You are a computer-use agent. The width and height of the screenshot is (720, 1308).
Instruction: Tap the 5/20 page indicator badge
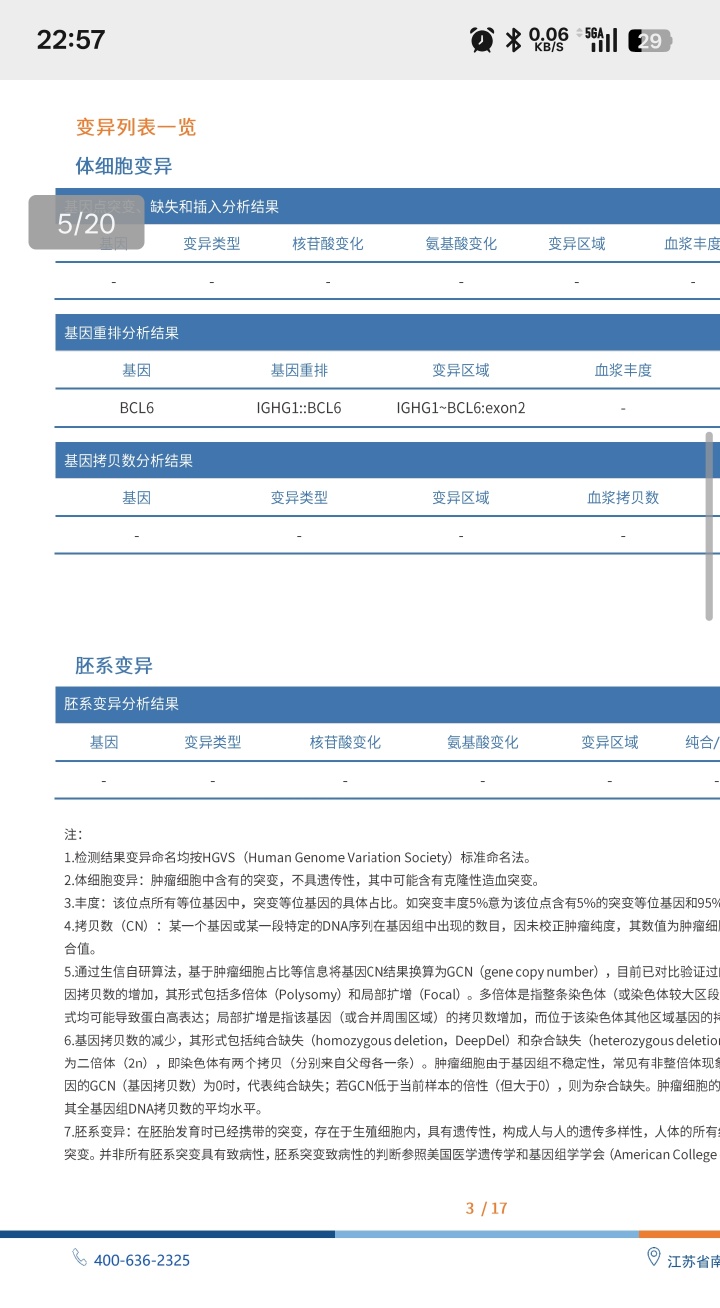(x=86, y=222)
